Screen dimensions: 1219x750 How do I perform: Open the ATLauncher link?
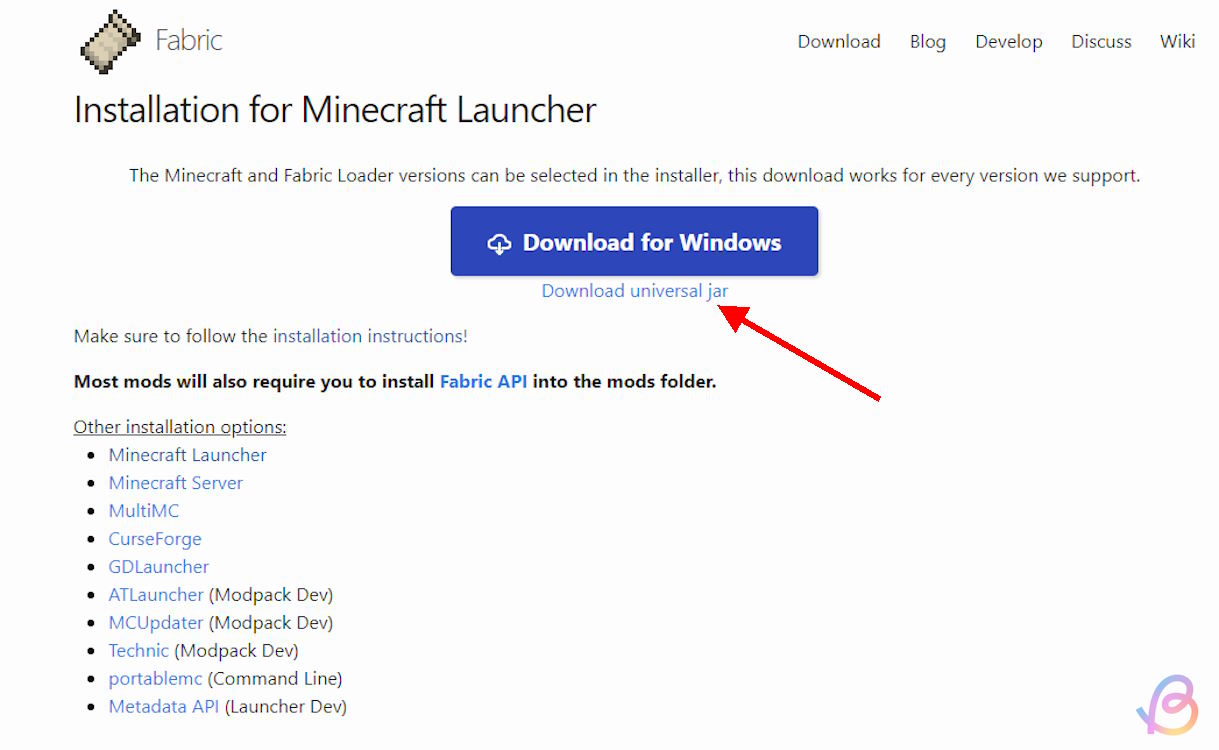(x=156, y=595)
